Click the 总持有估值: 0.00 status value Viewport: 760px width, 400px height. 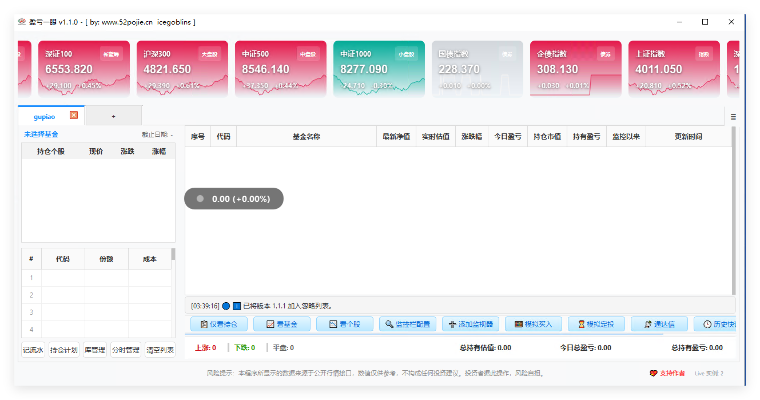click(485, 348)
